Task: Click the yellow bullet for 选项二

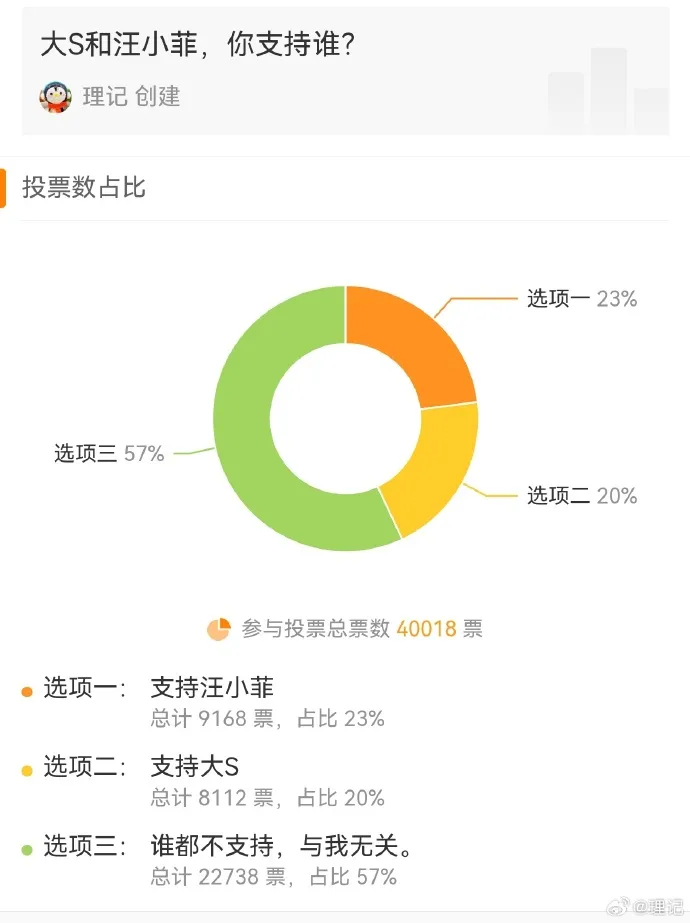Action: (26, 771)
